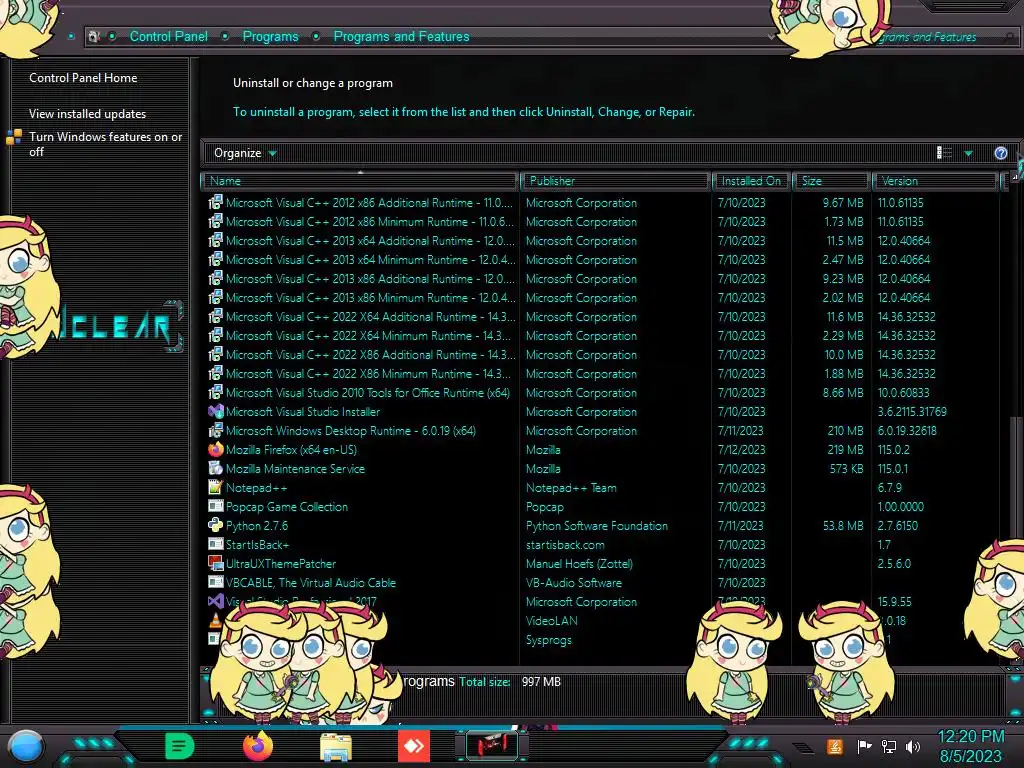The width and height of the screenshot is (1024, 768).
Task: Open the volume speaker tray icon
Action: (x=913, y=746)
